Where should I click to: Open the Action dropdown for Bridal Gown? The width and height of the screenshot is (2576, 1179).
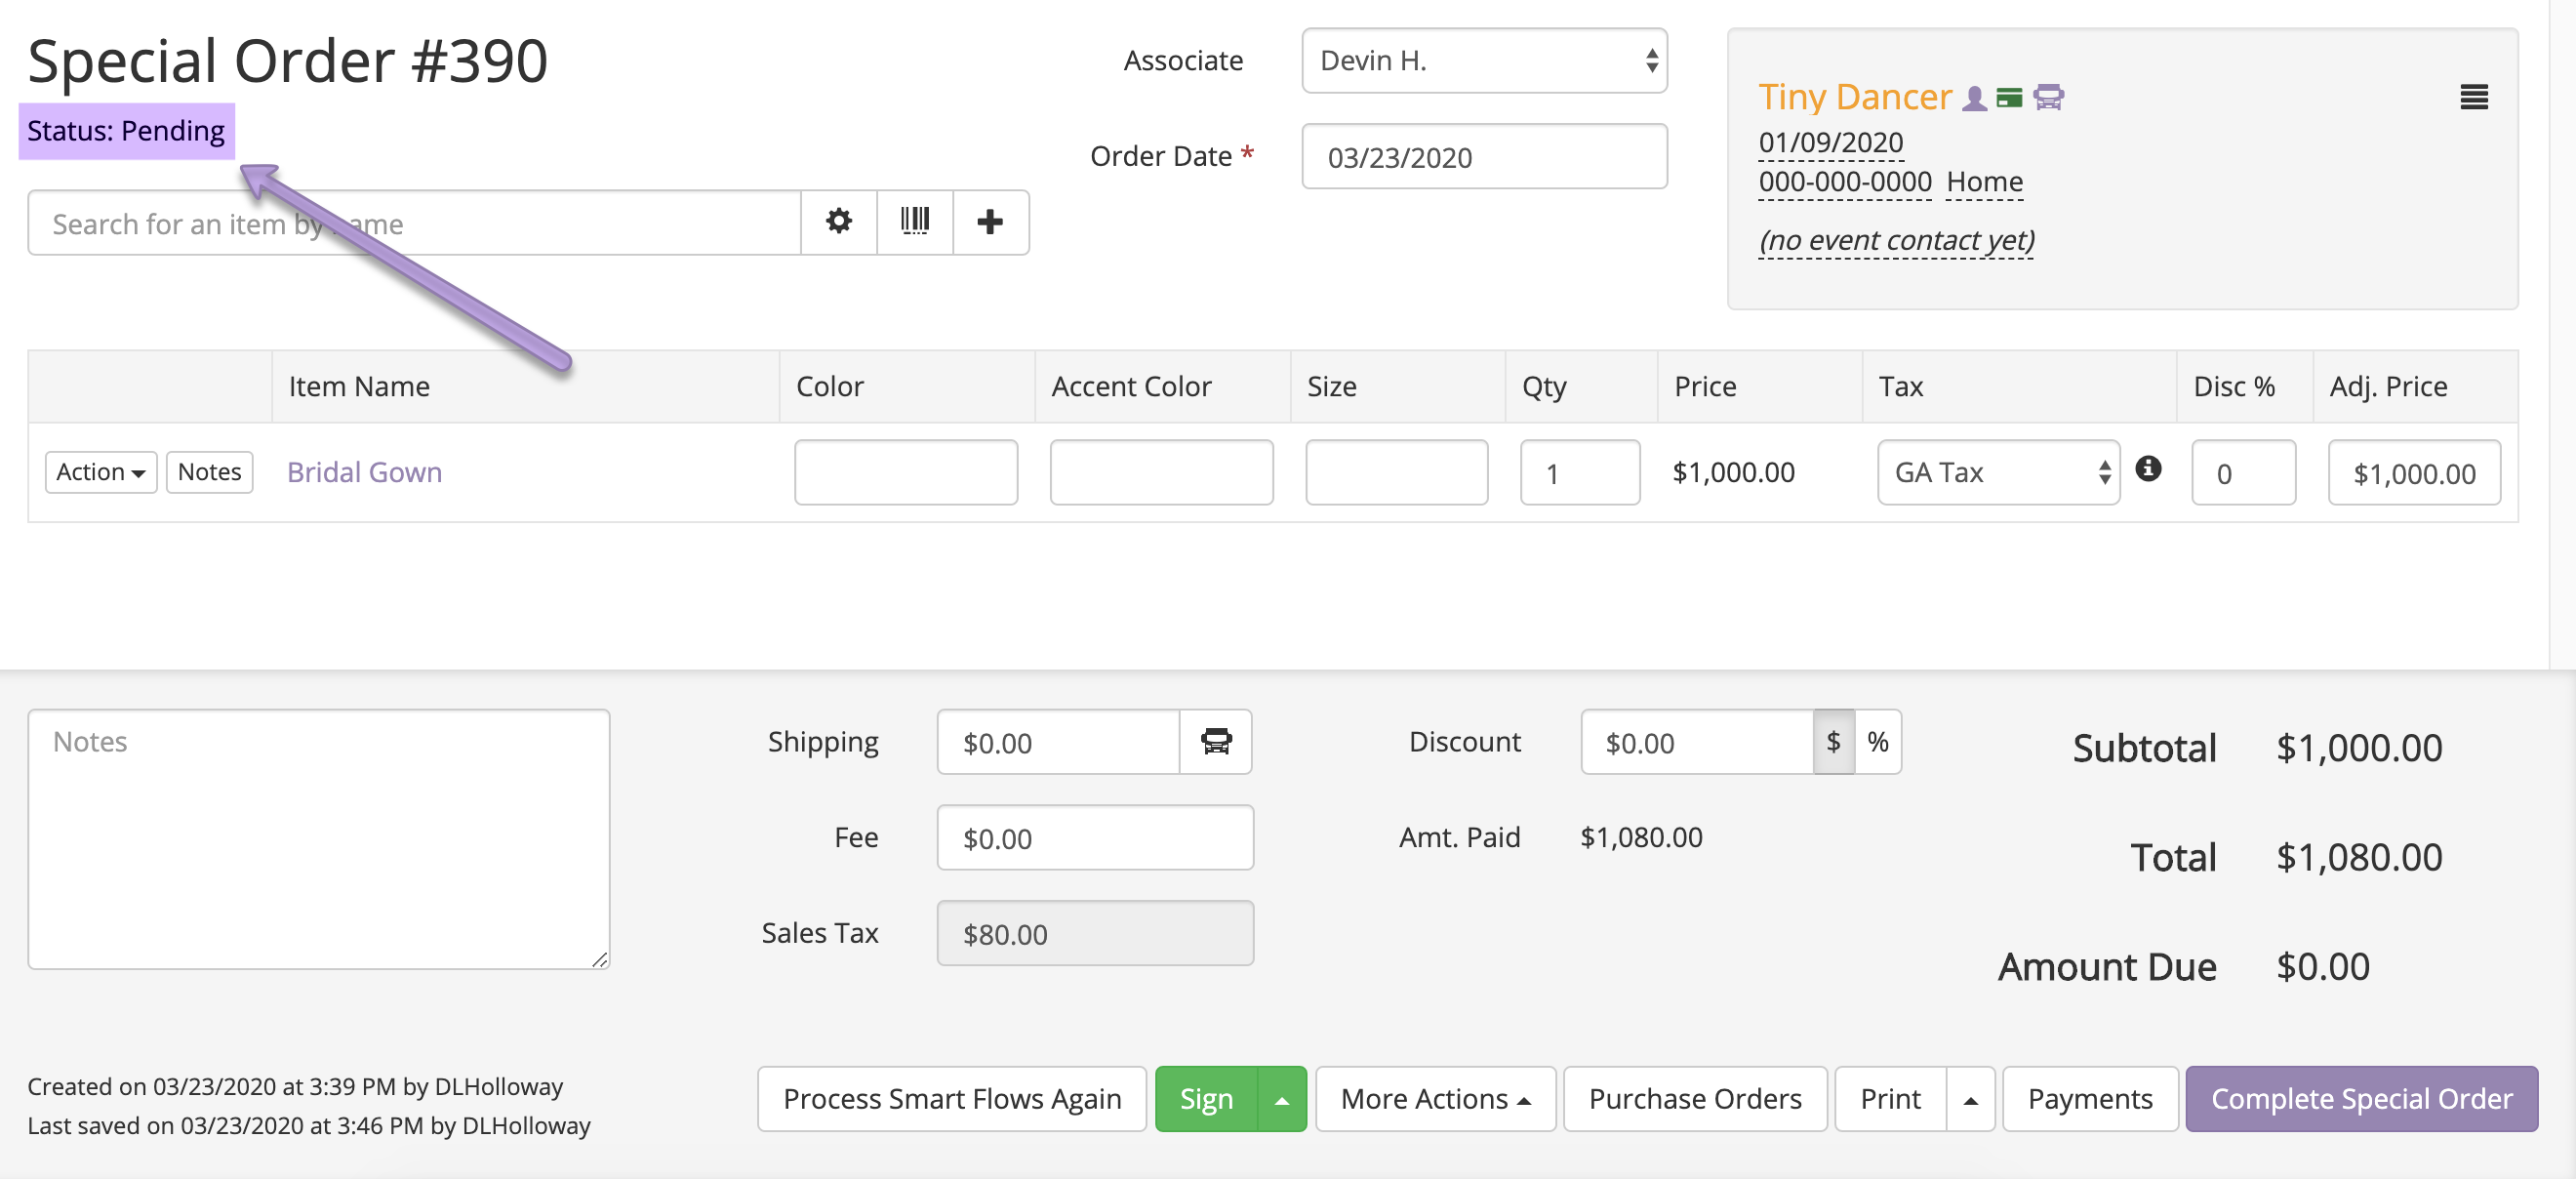point(100,472)
